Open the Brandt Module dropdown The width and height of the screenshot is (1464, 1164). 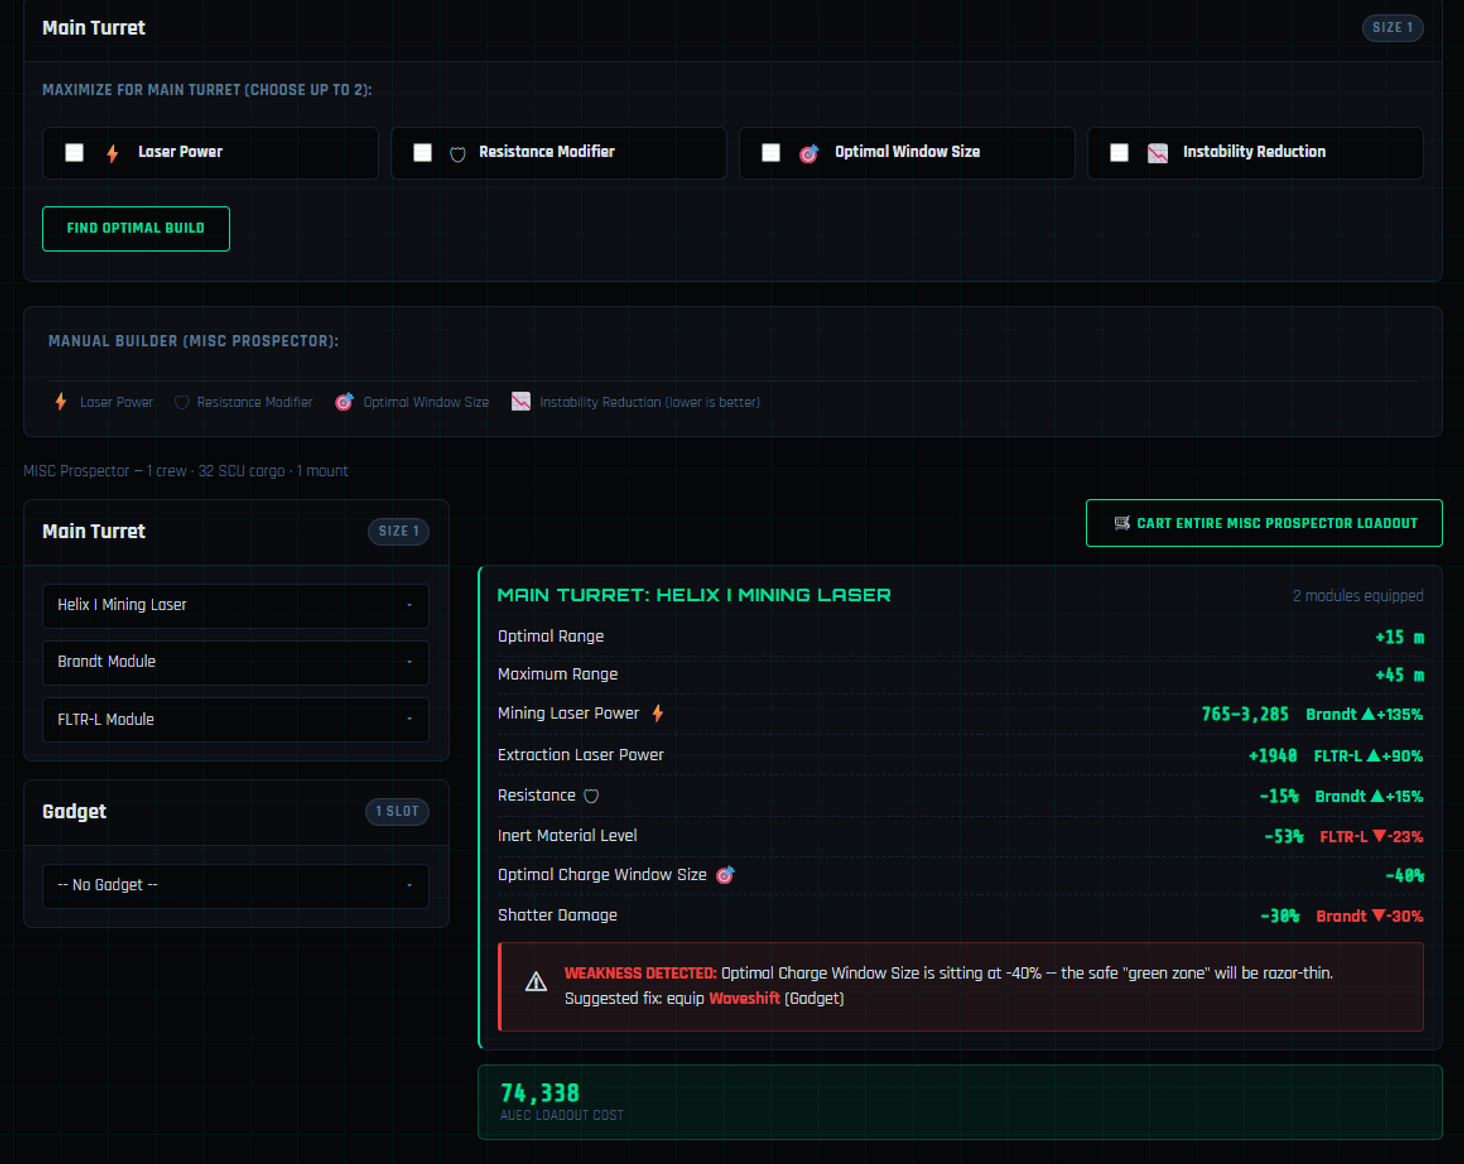pos(236,662)
